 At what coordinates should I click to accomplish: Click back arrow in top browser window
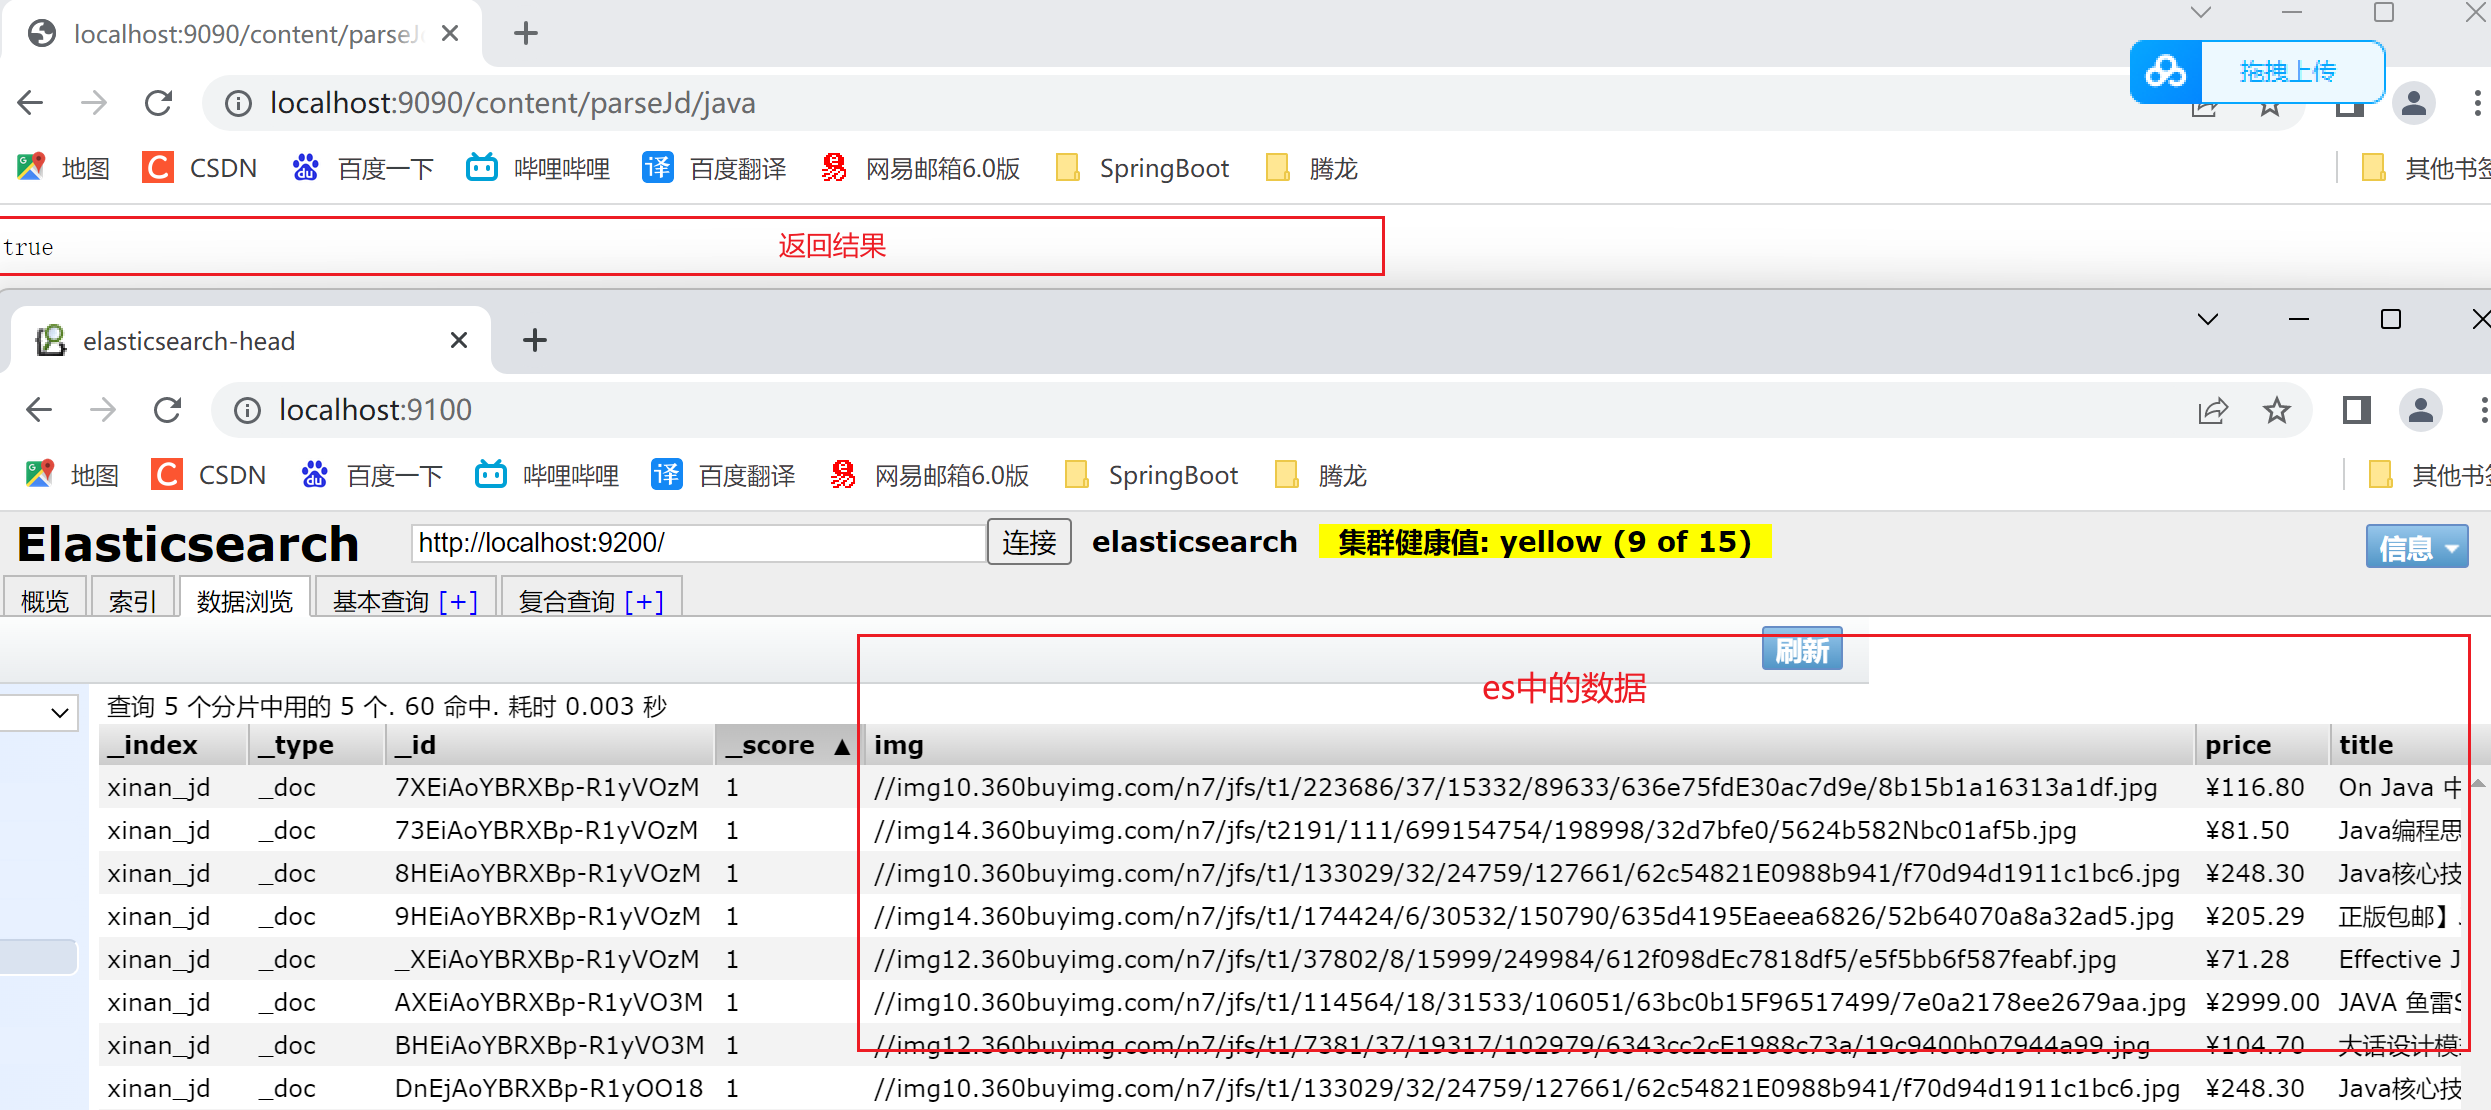pos(31,103)
